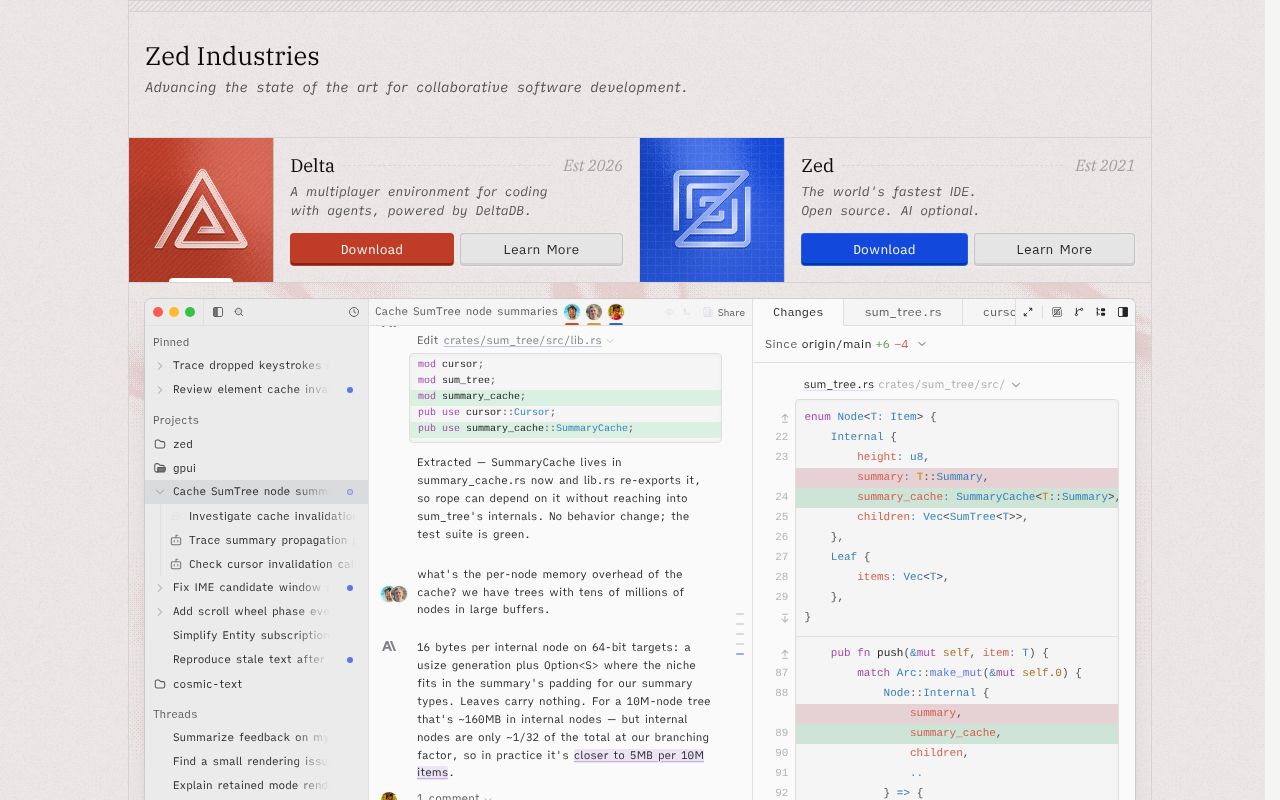Viewport: 1280px width, 800px height.
Task: Open the sum_tree.rs file path dropdown
Action: (x=1016, y=384)
